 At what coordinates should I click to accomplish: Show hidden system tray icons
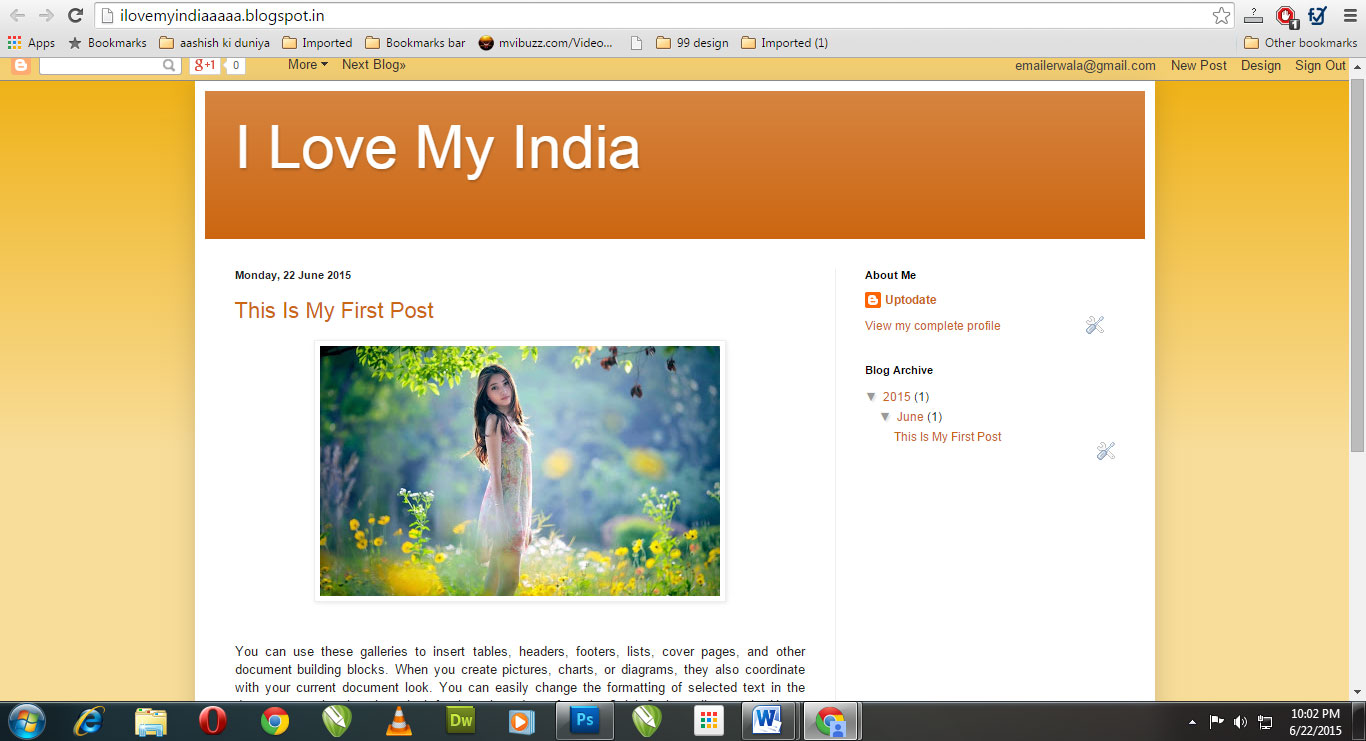[1192, 722]
